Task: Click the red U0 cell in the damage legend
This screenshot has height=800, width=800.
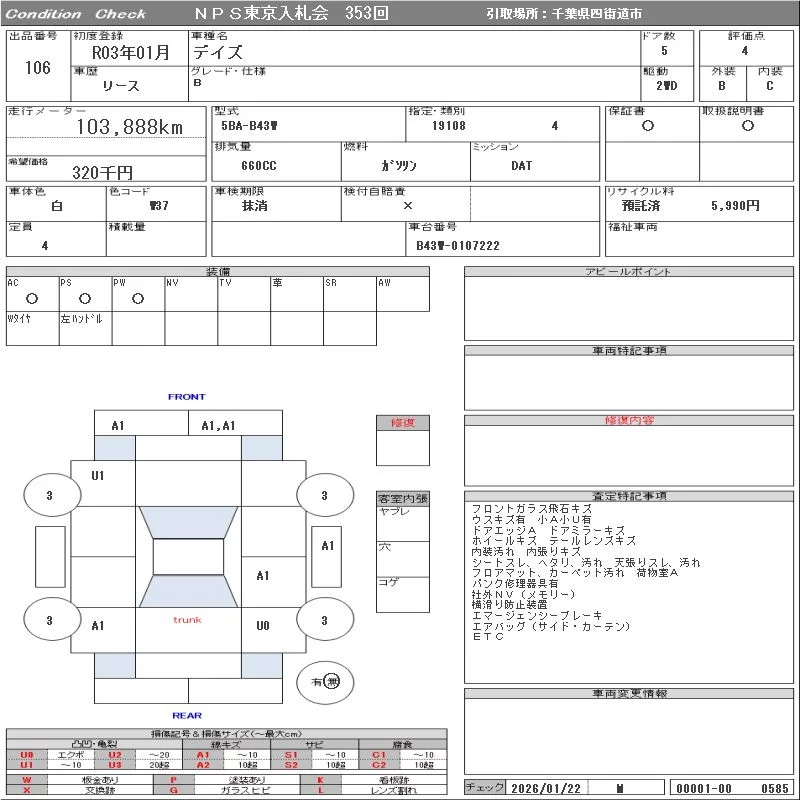Action: (27, 755)
